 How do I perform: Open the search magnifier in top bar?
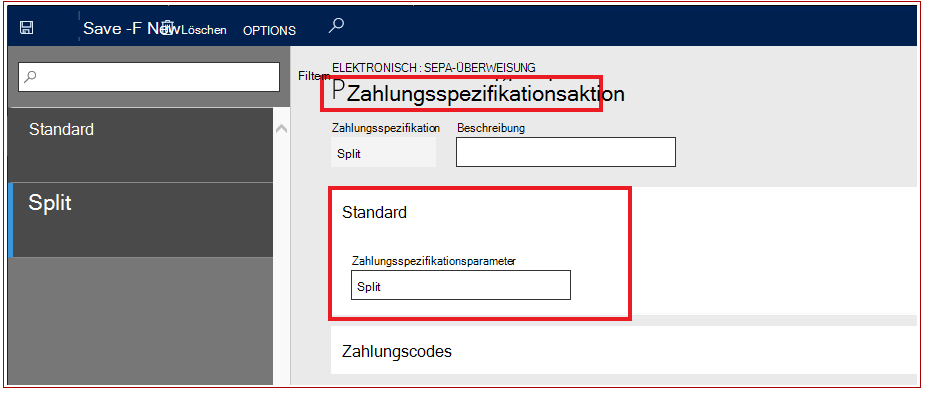pyautogui.click(x=336, y=25)
